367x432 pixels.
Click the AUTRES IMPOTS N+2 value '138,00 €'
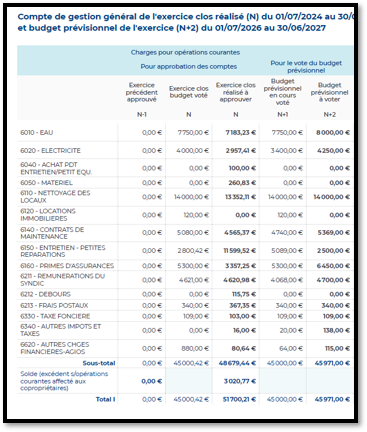click(336, 330)
